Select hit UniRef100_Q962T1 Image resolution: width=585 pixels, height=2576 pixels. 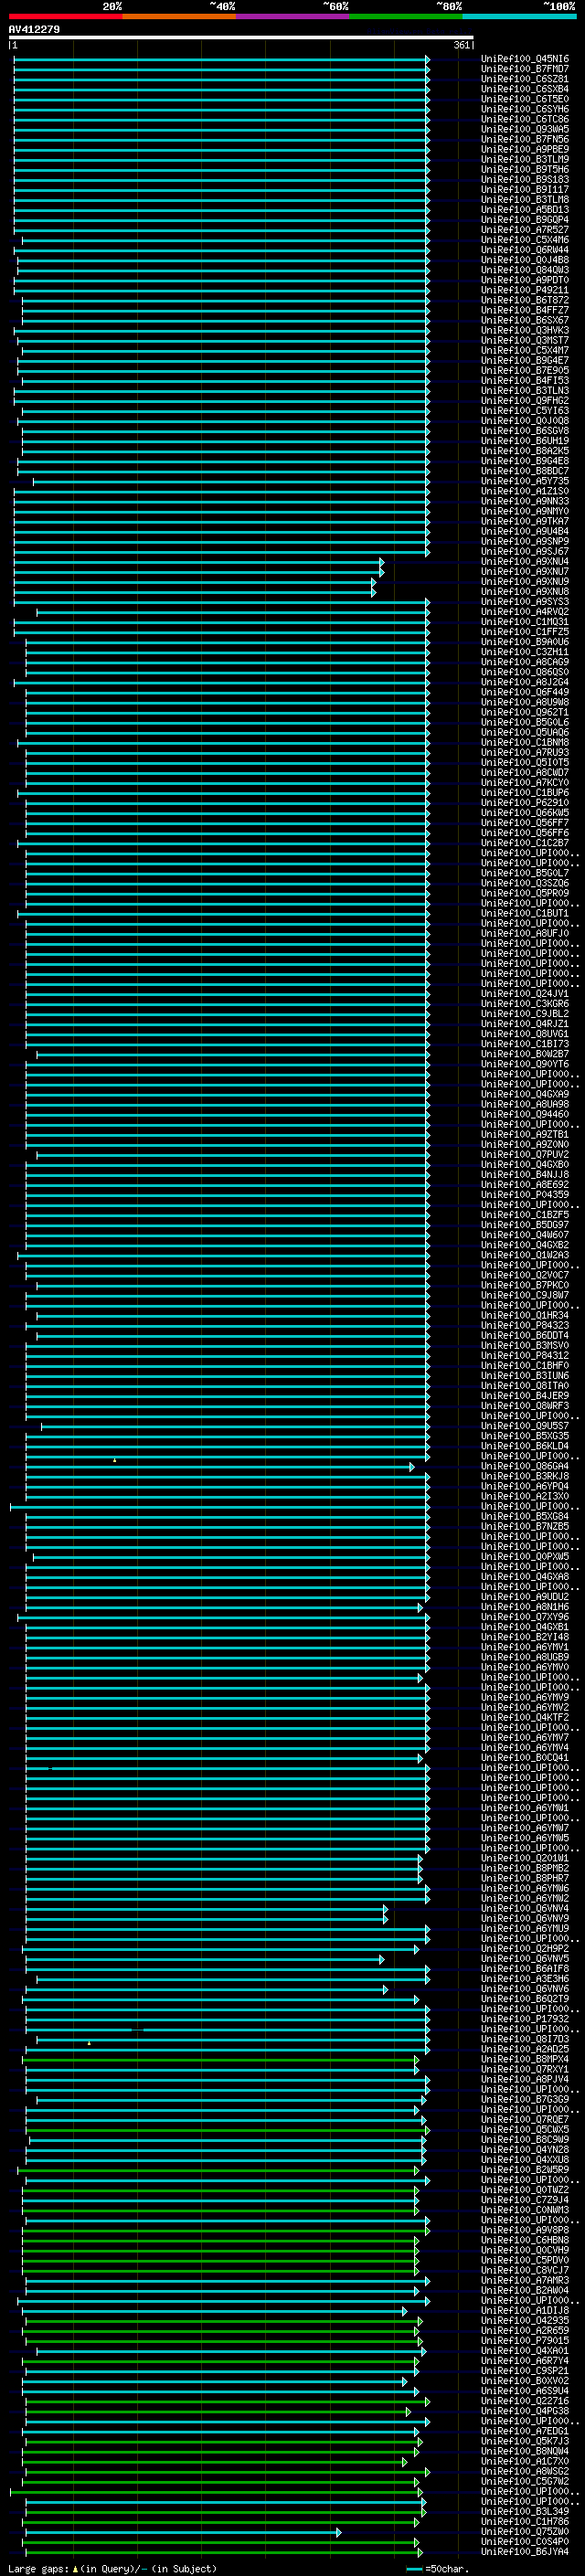tap(525, 712)
